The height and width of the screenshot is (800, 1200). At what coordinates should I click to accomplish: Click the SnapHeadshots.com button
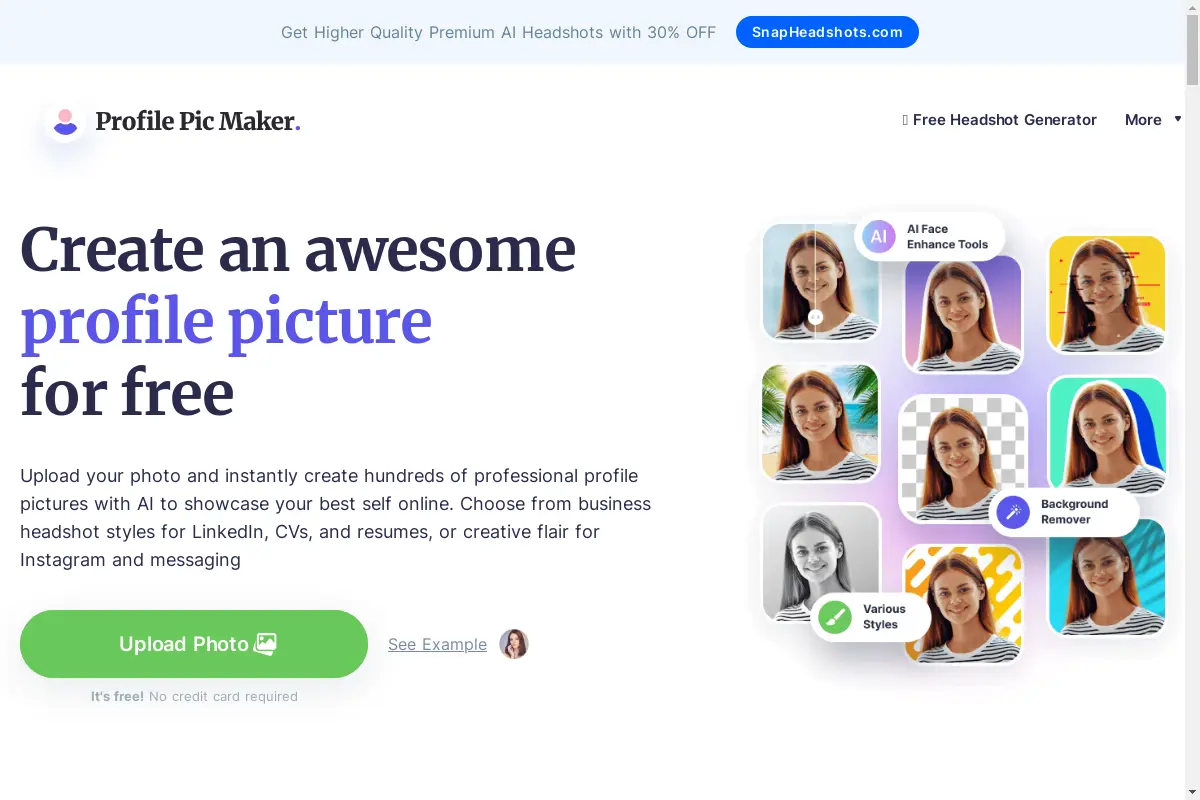click(827, 32)
